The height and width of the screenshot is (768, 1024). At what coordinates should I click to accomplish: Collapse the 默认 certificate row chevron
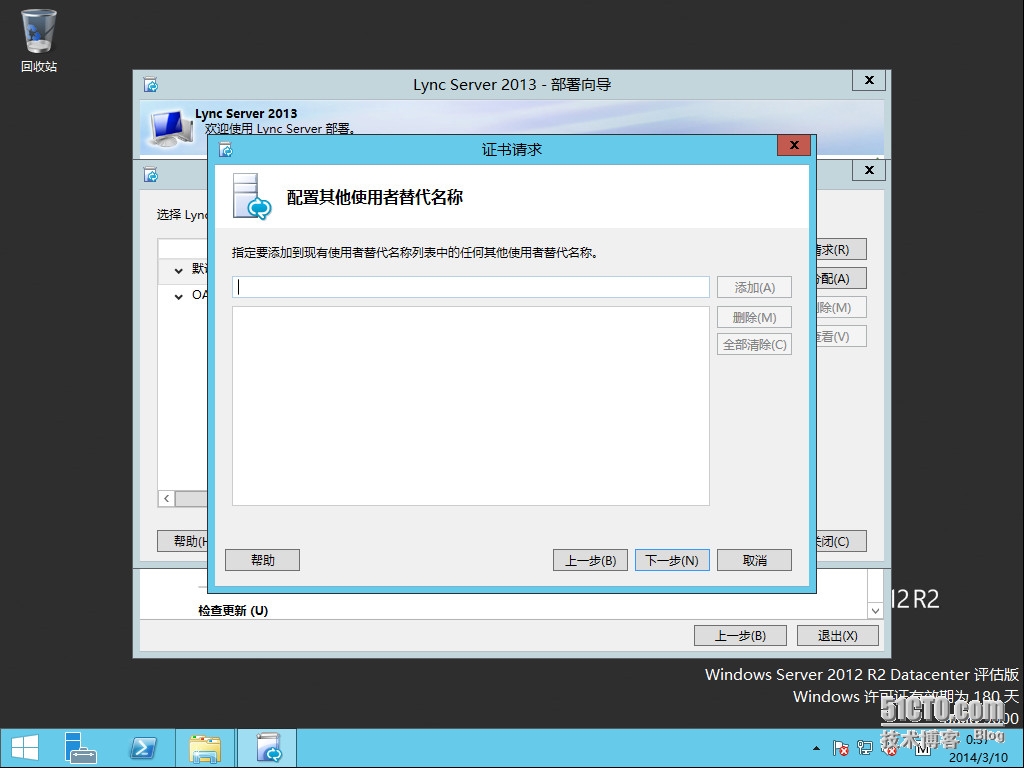(178, 270)
